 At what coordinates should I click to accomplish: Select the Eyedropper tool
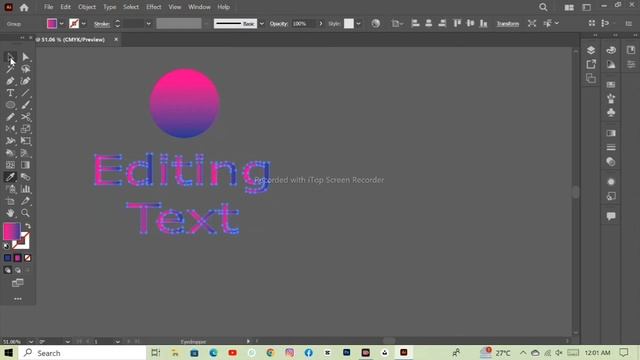pos(10,177)
